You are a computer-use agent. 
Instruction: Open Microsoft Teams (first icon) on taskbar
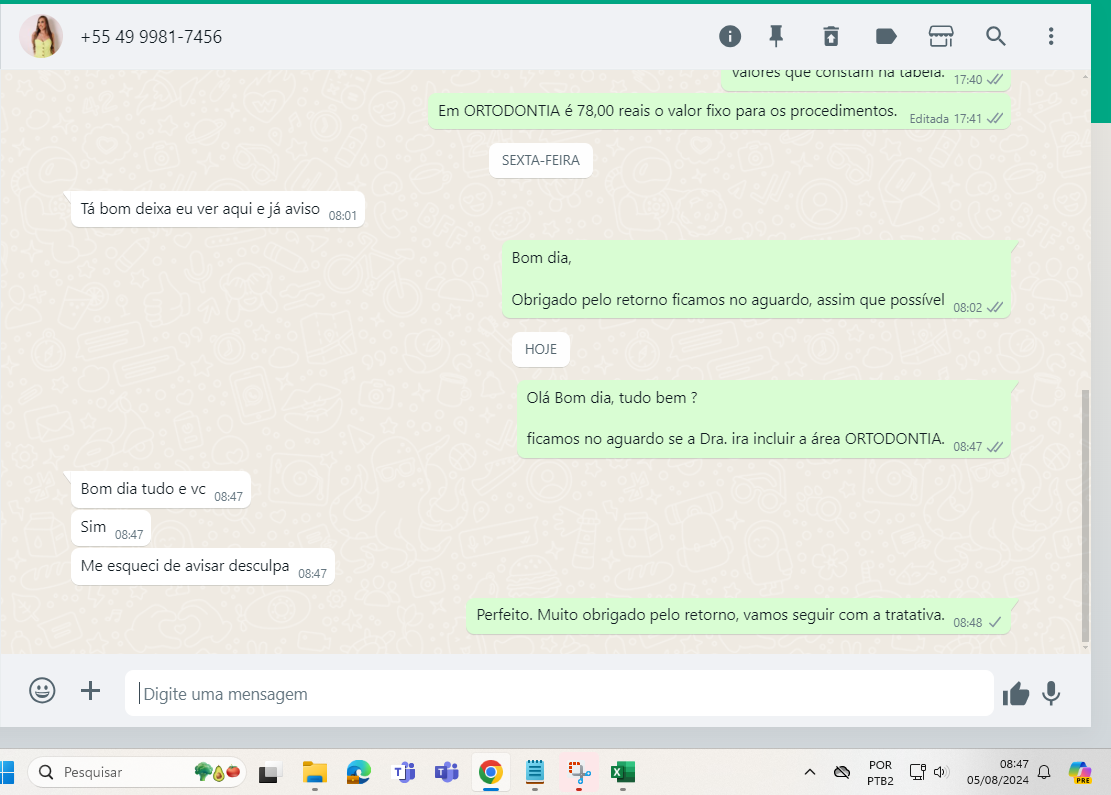tap(403, 772)
